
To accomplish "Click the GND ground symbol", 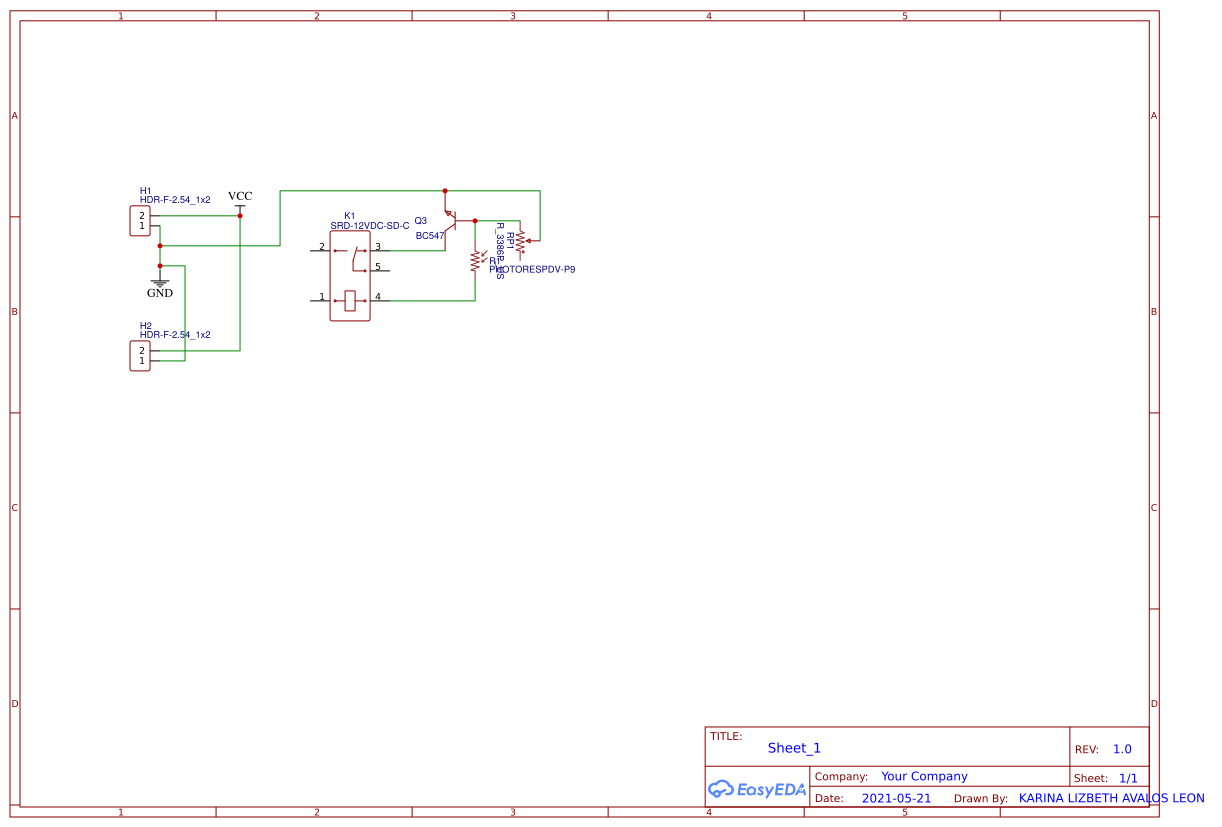I will pyautogui.click(x=160, y=283).
